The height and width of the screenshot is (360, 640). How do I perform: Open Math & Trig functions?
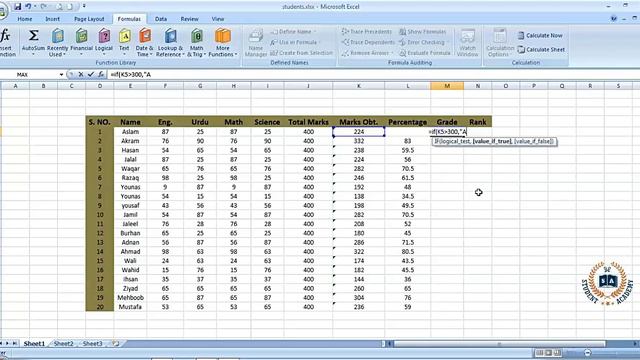[x=196, y=42]
